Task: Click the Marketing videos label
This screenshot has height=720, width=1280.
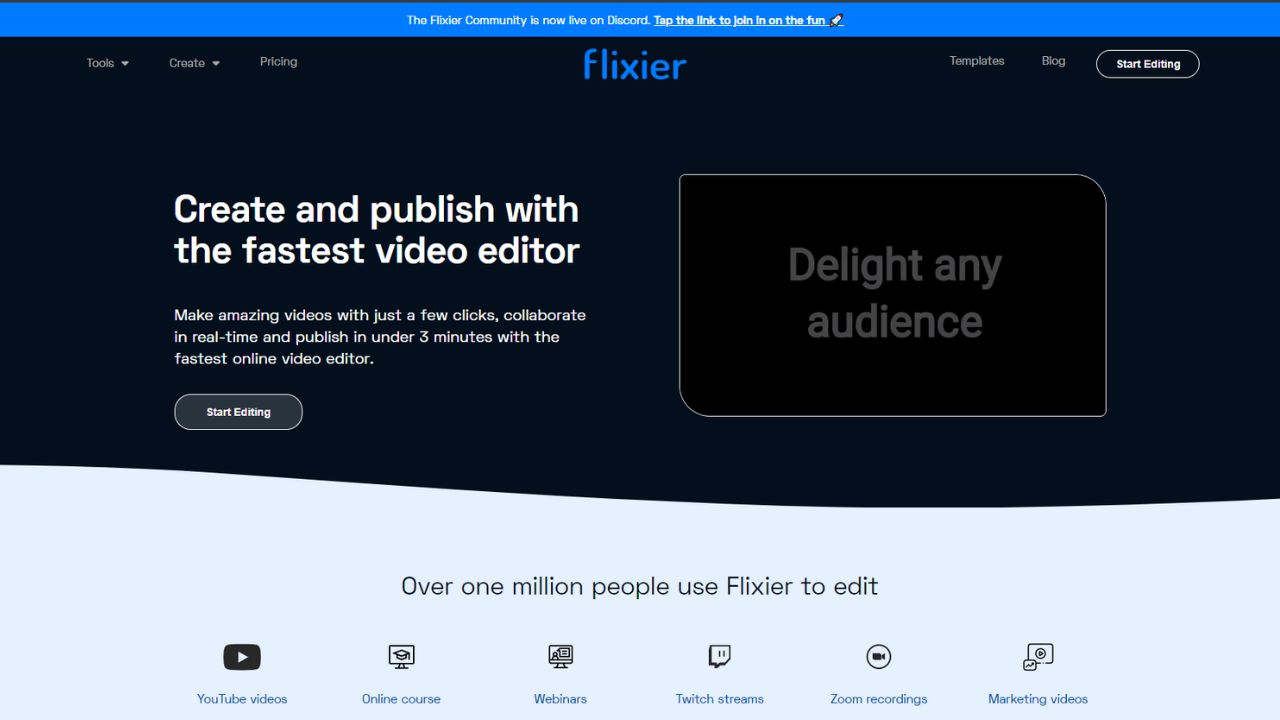Action: (1037, 698)
